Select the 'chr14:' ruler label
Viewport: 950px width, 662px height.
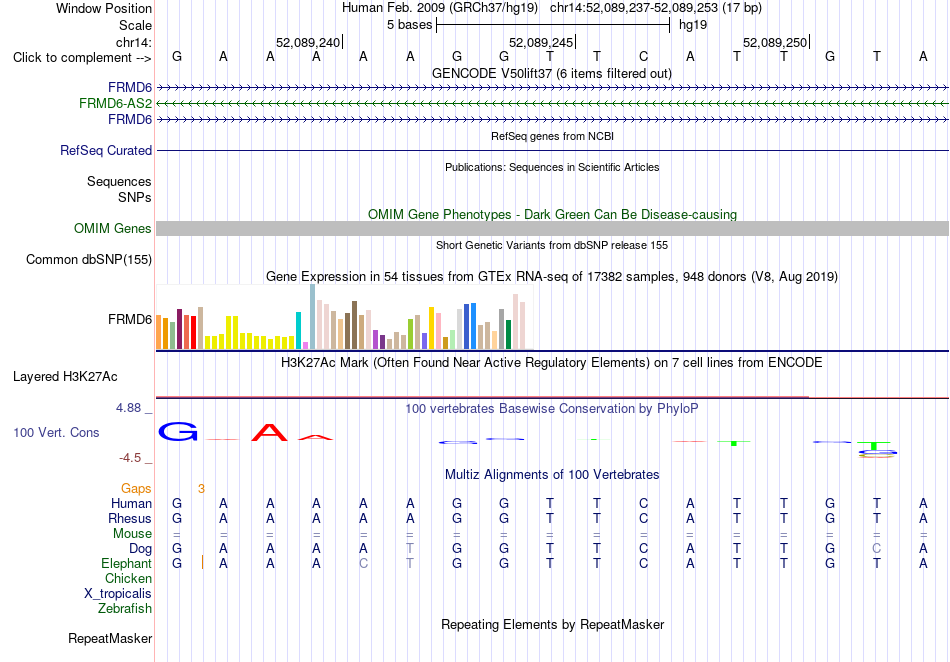(134, 42)
